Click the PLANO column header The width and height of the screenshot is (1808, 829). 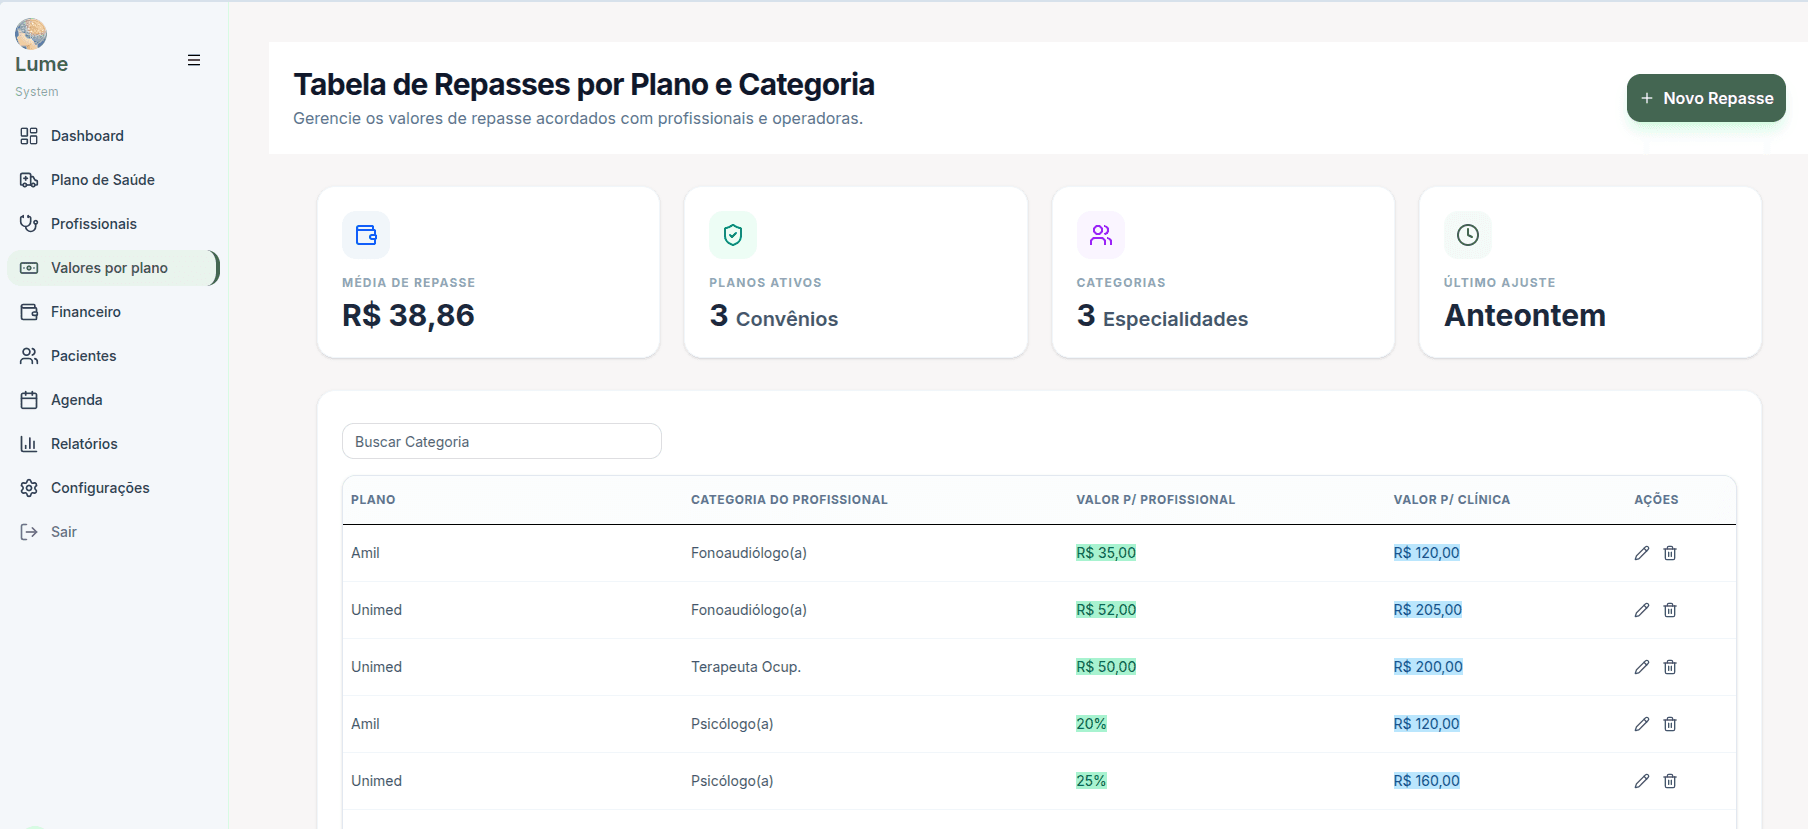tap(373, 500)
